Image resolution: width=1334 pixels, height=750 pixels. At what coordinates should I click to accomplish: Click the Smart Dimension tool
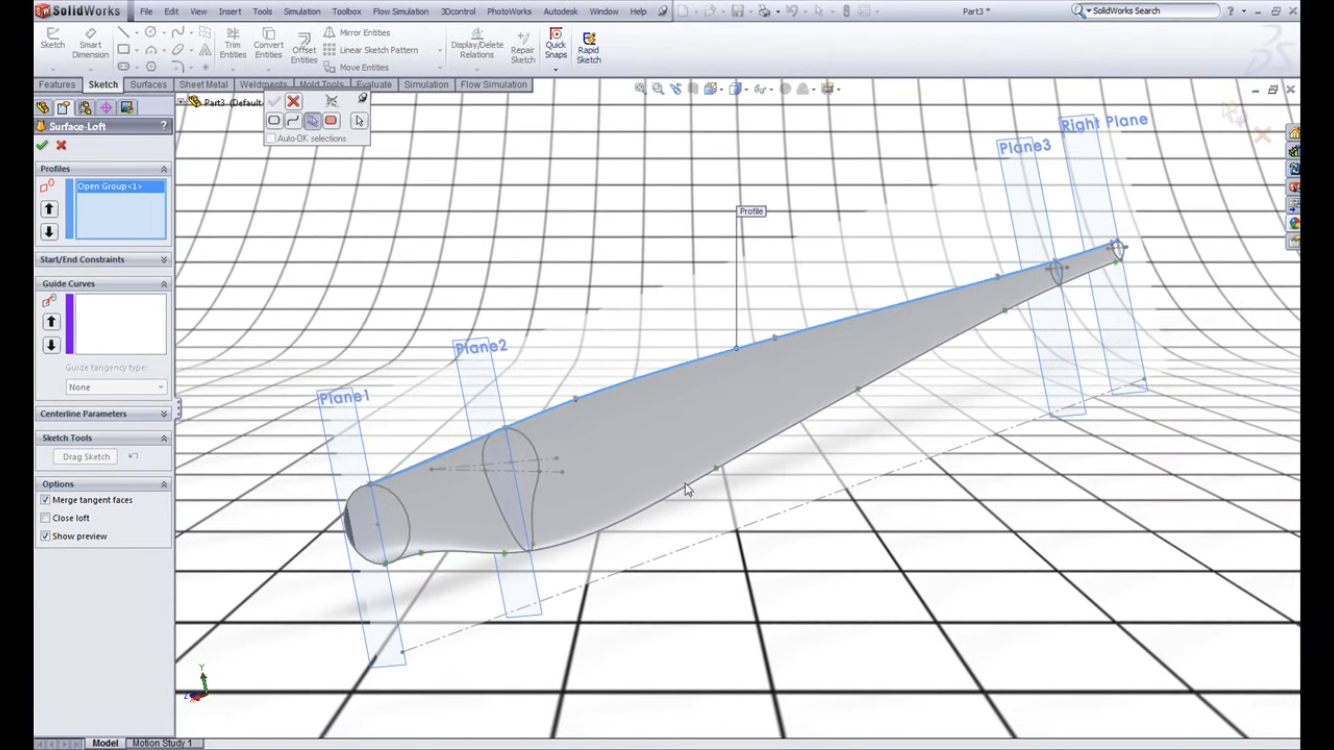90,42
